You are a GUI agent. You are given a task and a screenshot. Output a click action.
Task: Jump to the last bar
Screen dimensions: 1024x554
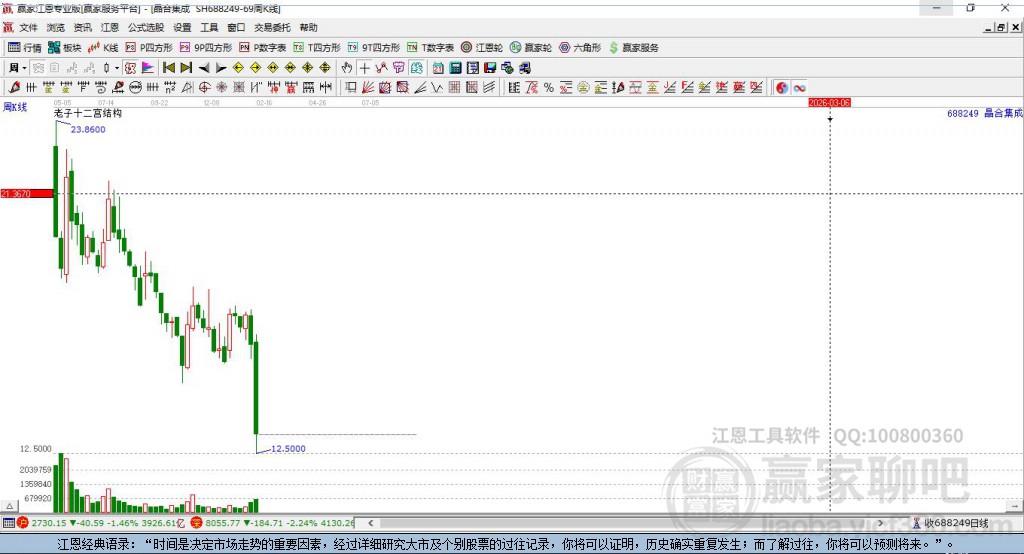[186, 68]
